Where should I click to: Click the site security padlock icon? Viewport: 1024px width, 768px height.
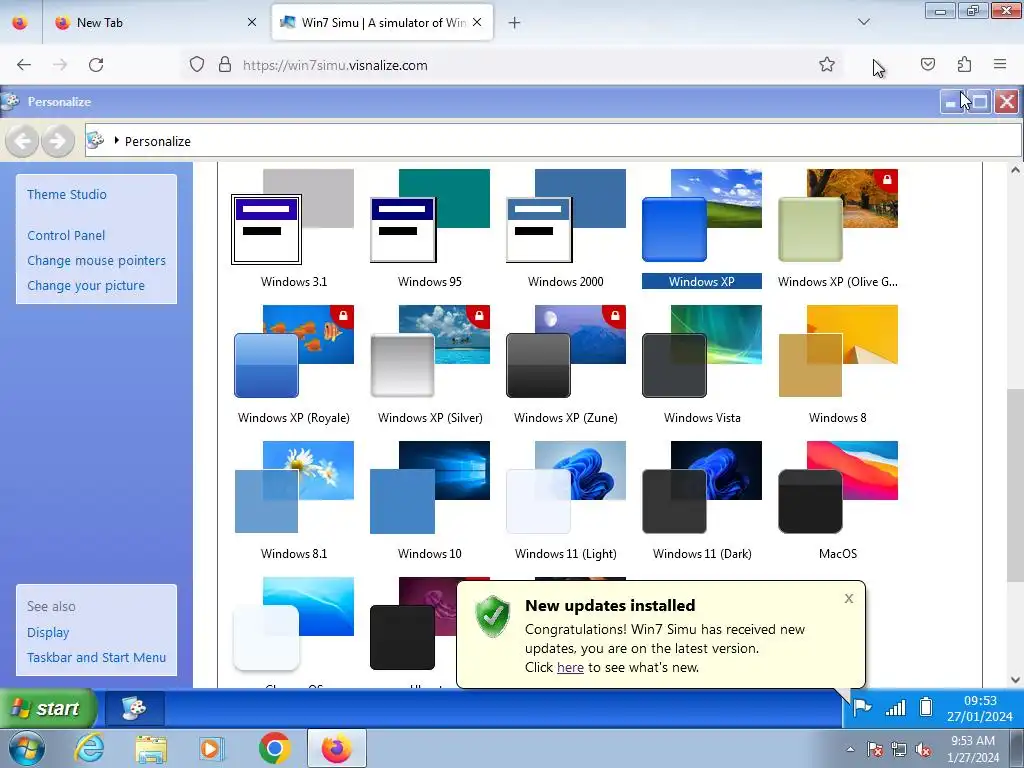[x=225, y=65]
